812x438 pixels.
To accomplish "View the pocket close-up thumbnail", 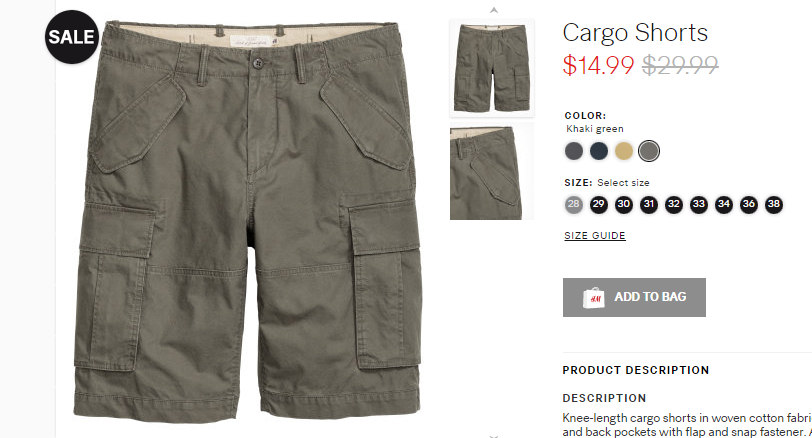I will tap(492, 173).
